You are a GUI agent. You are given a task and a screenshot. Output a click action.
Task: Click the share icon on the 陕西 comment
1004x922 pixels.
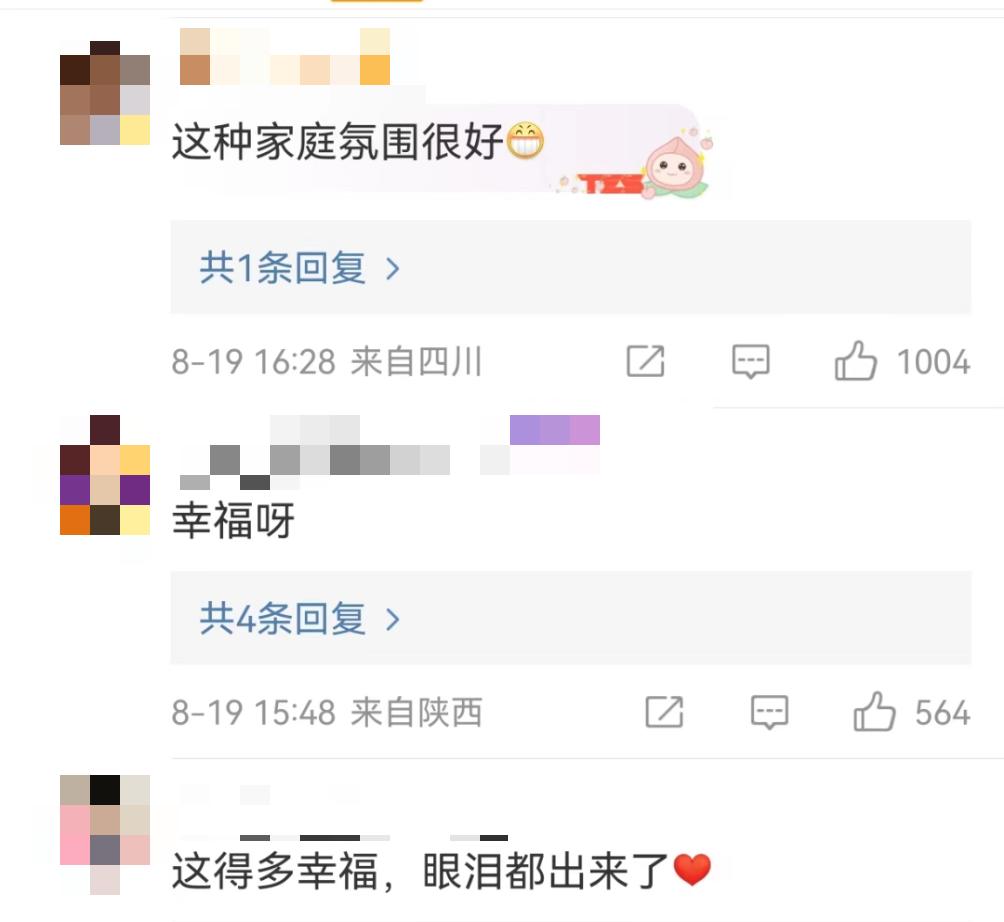664,712
